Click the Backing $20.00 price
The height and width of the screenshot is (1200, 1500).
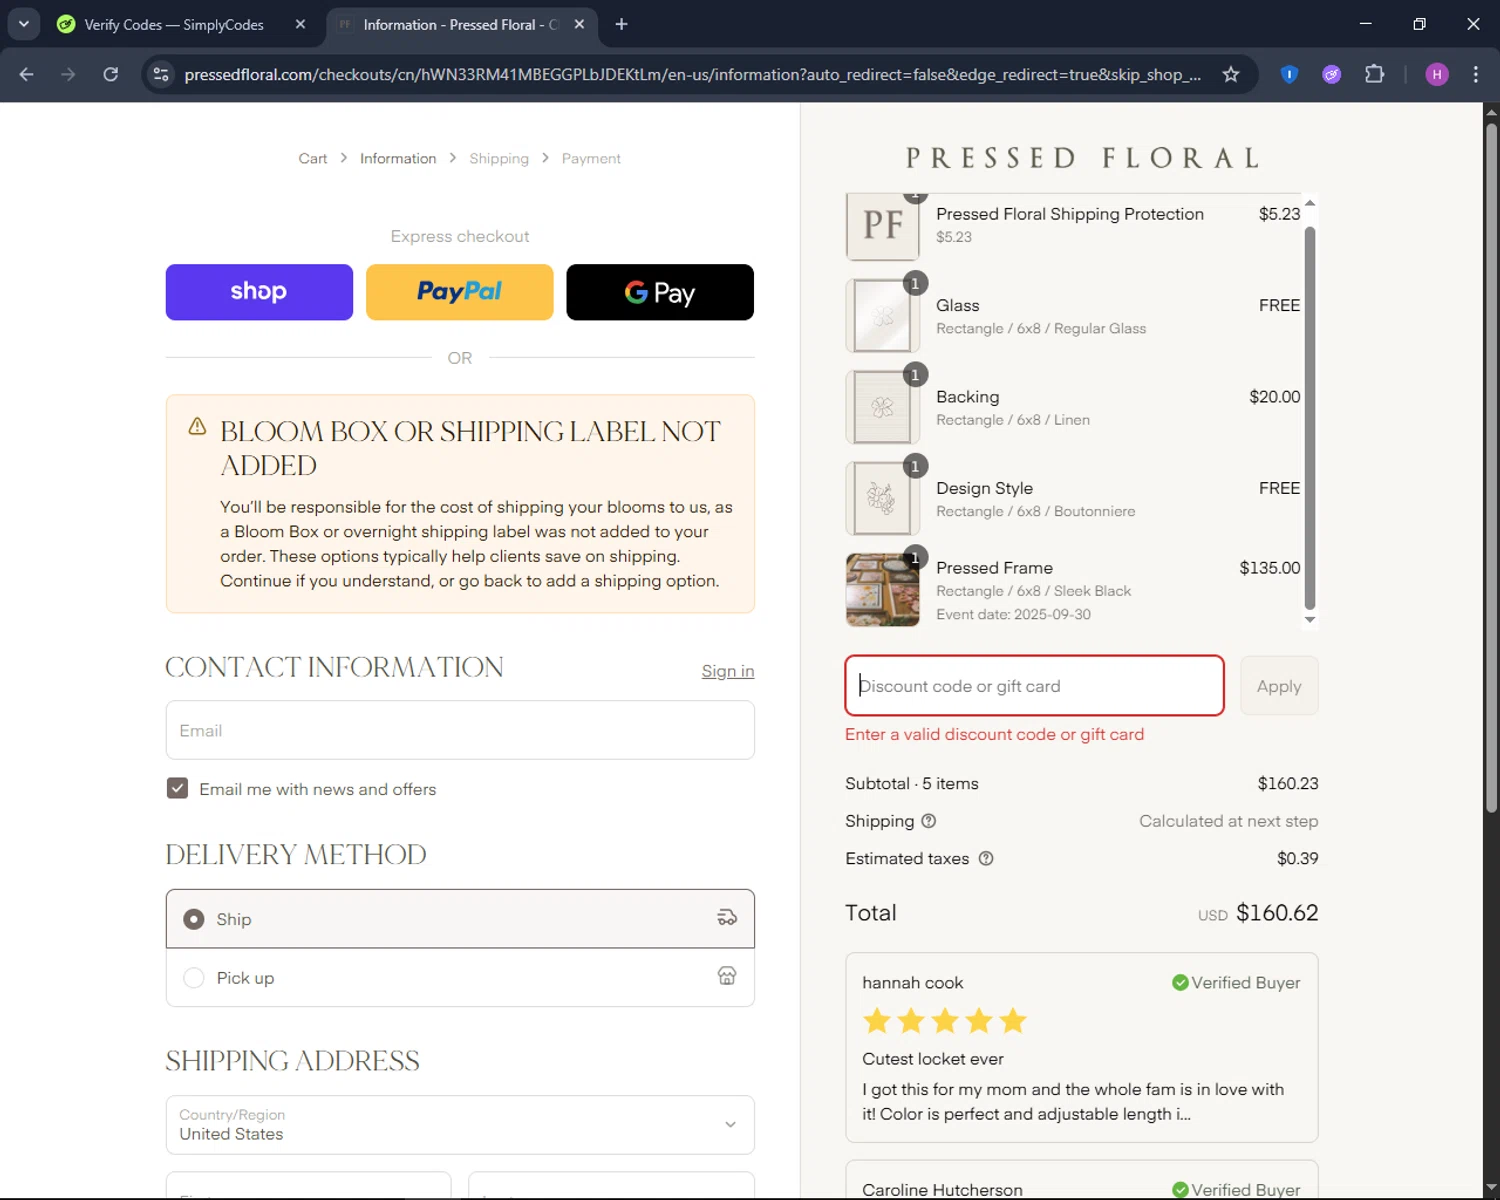(1275, 397)
